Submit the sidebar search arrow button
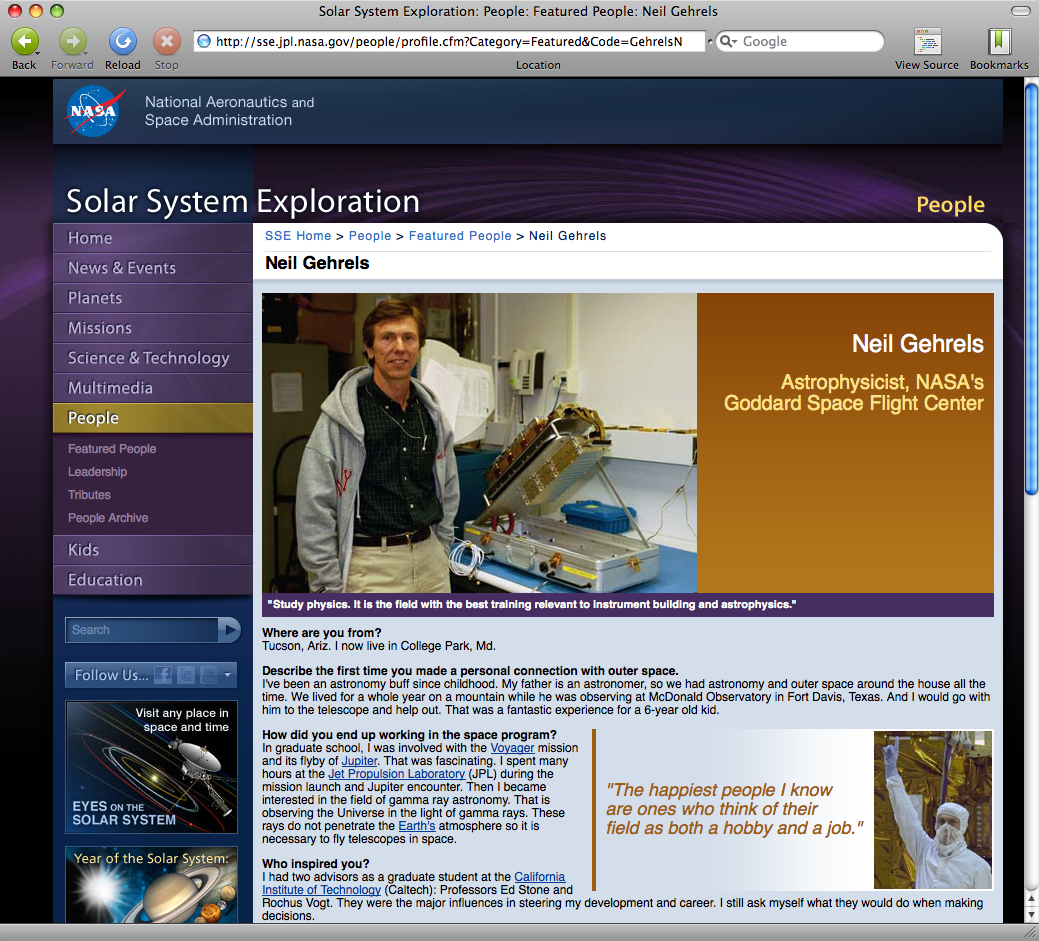Viewport: 1039px width, 941px height. [x=229, y=630]
